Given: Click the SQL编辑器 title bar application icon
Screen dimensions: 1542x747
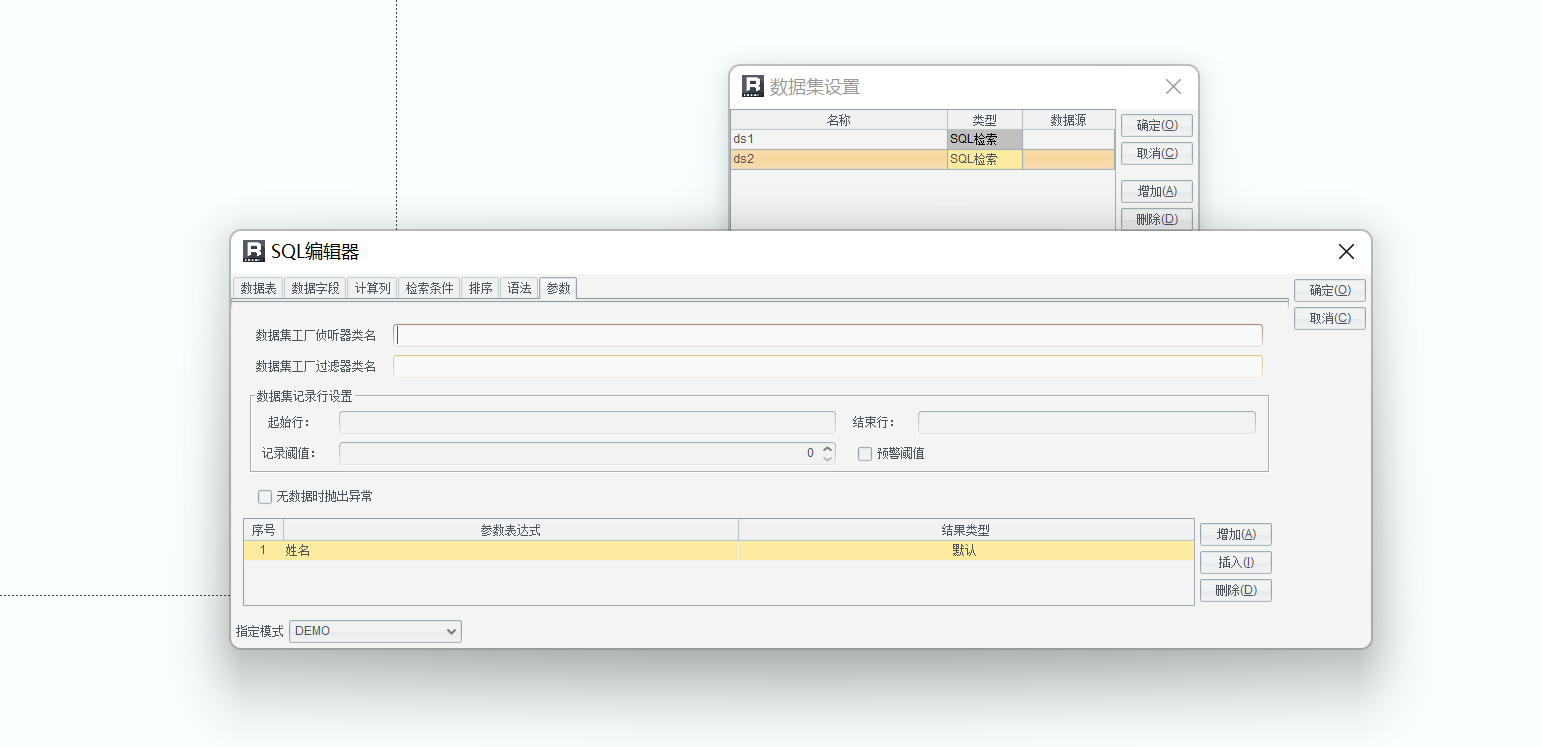Looking at the screenshot, I should 254,251.
